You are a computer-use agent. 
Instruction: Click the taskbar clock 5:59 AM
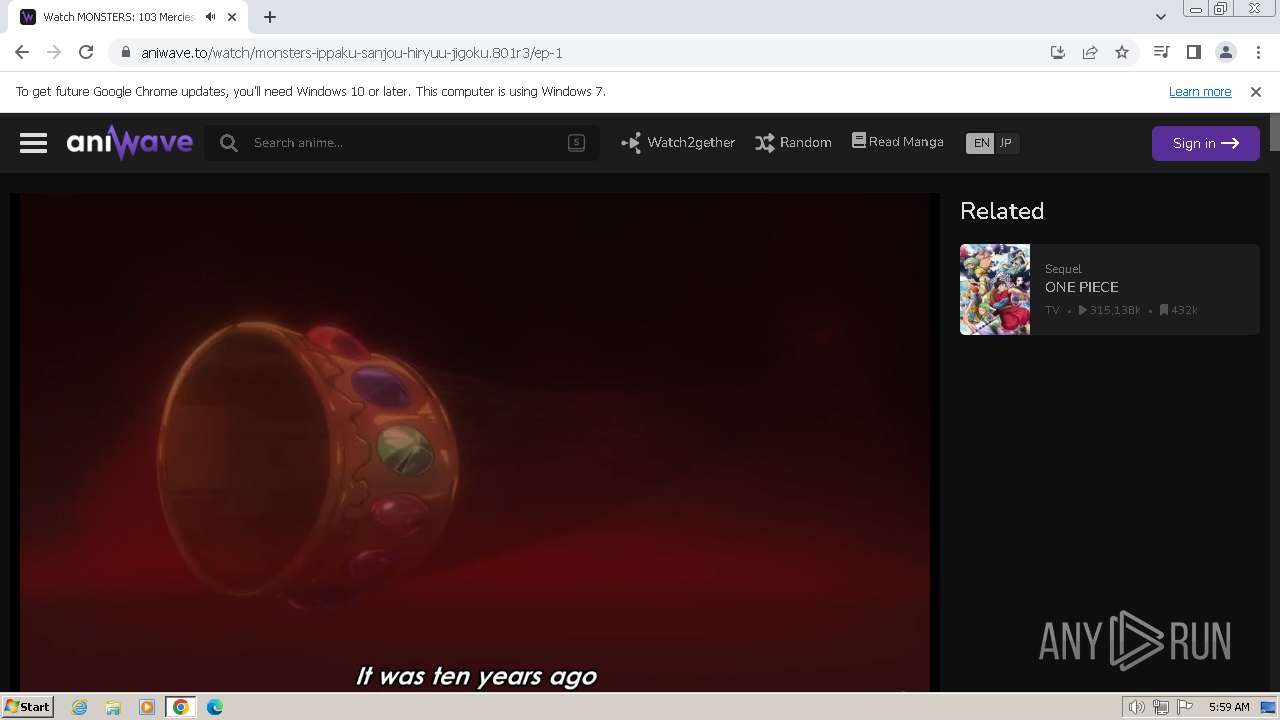coord(1229,707)
